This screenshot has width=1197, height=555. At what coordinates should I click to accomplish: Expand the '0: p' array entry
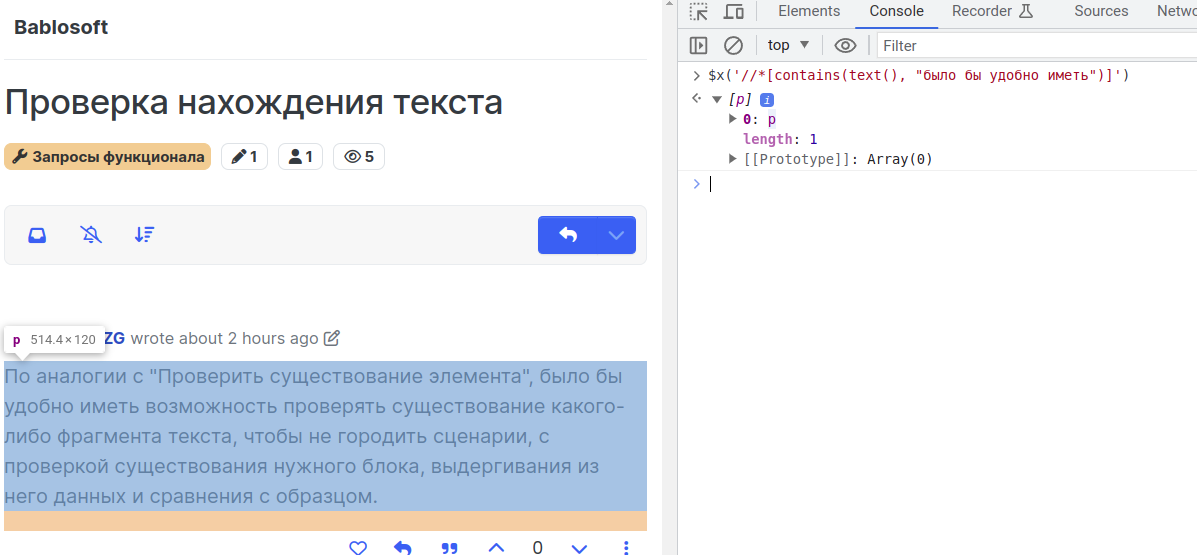(733, 119)
